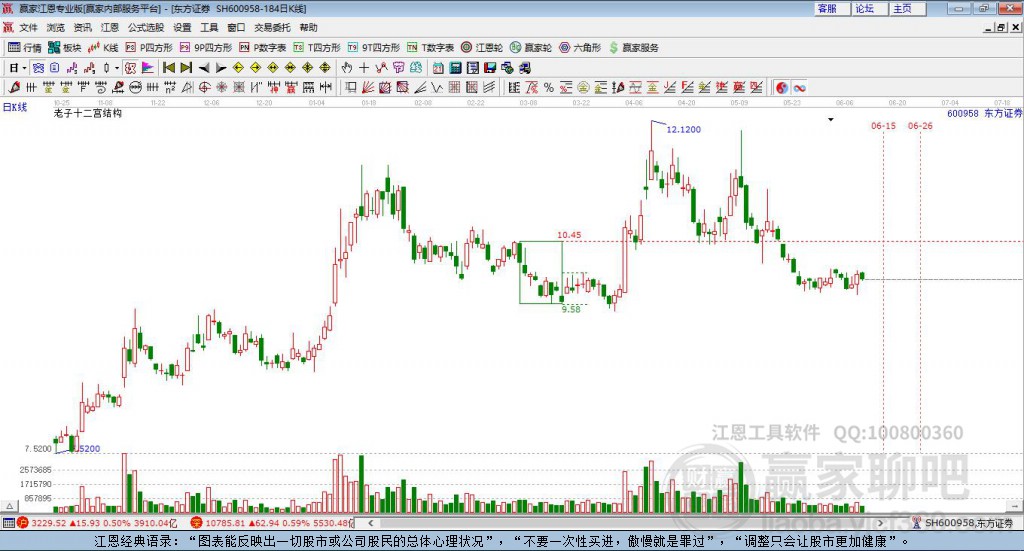Click the 日K线 chart label
This screenshot has height=551, width=1024.
(x=15, y=107)
